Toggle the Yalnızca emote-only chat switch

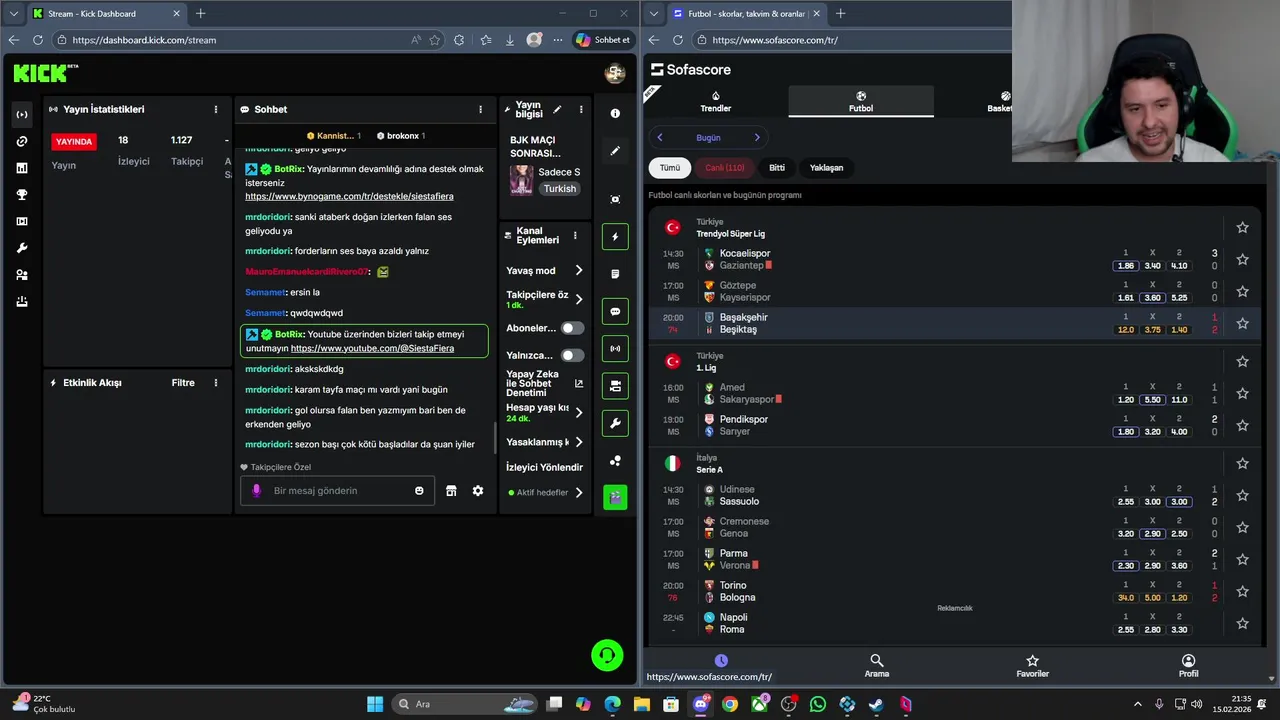click(572, 355)
